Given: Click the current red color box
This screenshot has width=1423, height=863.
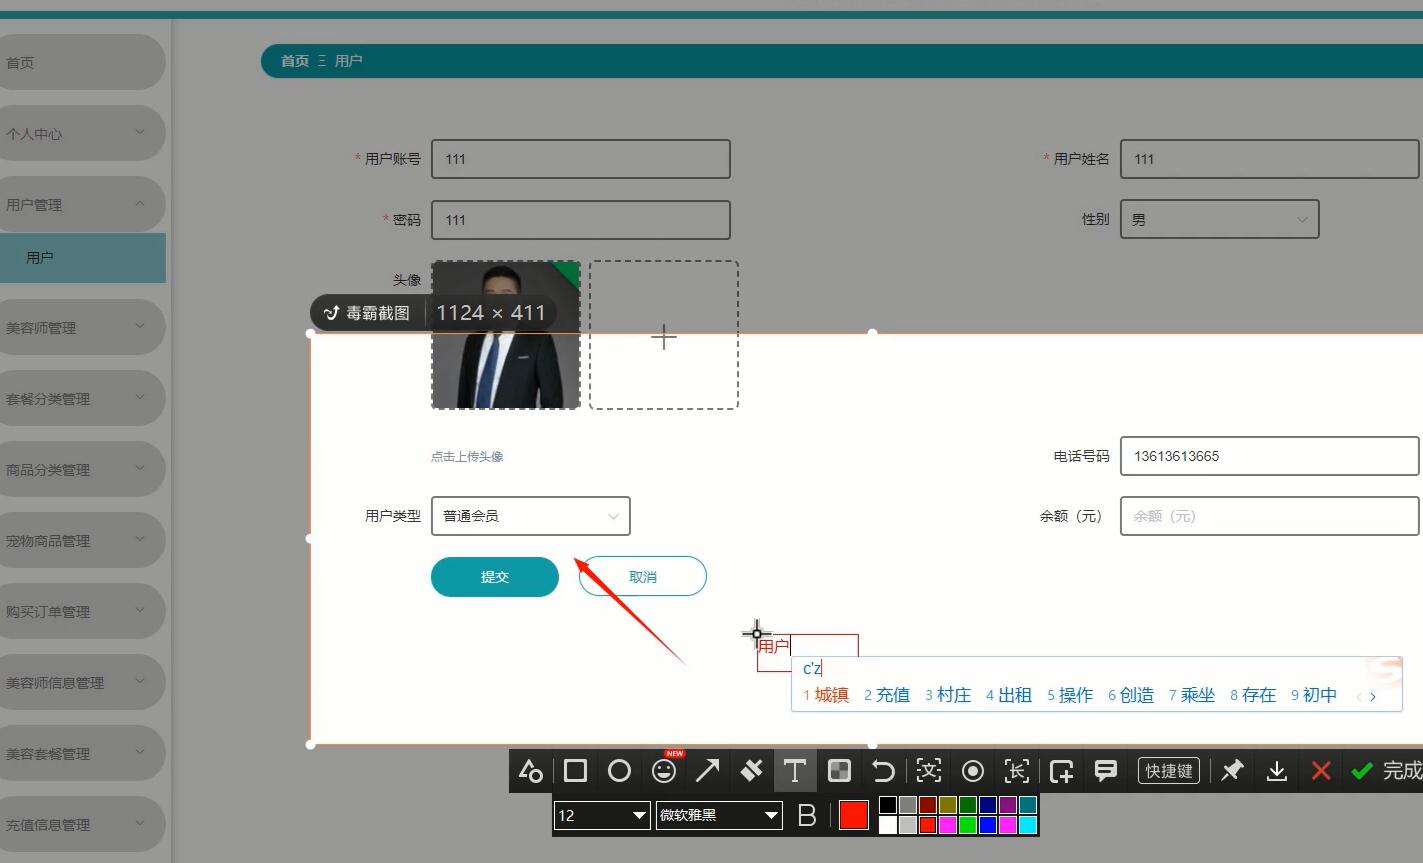Looking at the screenshot, I should (x=853, y=815).
